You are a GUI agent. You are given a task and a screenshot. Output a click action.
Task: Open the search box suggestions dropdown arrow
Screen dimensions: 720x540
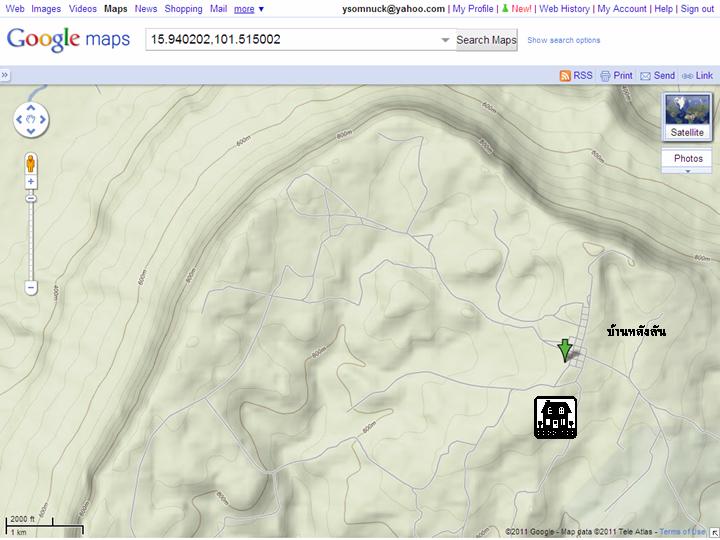click(446, 41)
